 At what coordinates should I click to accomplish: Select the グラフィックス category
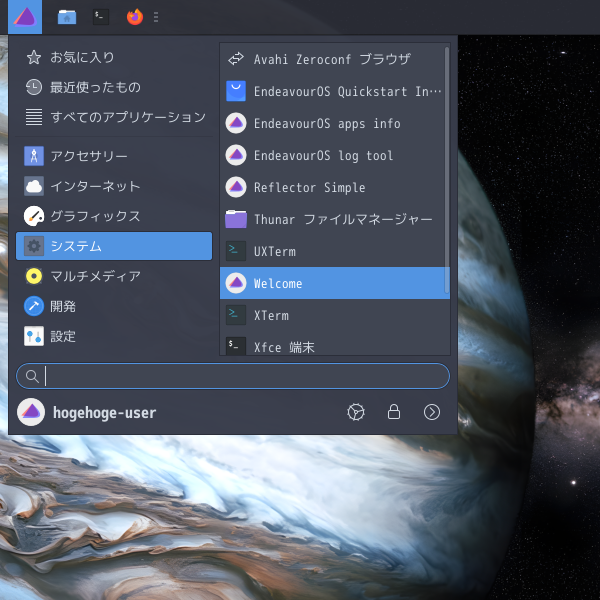click(x=114, y=216)
